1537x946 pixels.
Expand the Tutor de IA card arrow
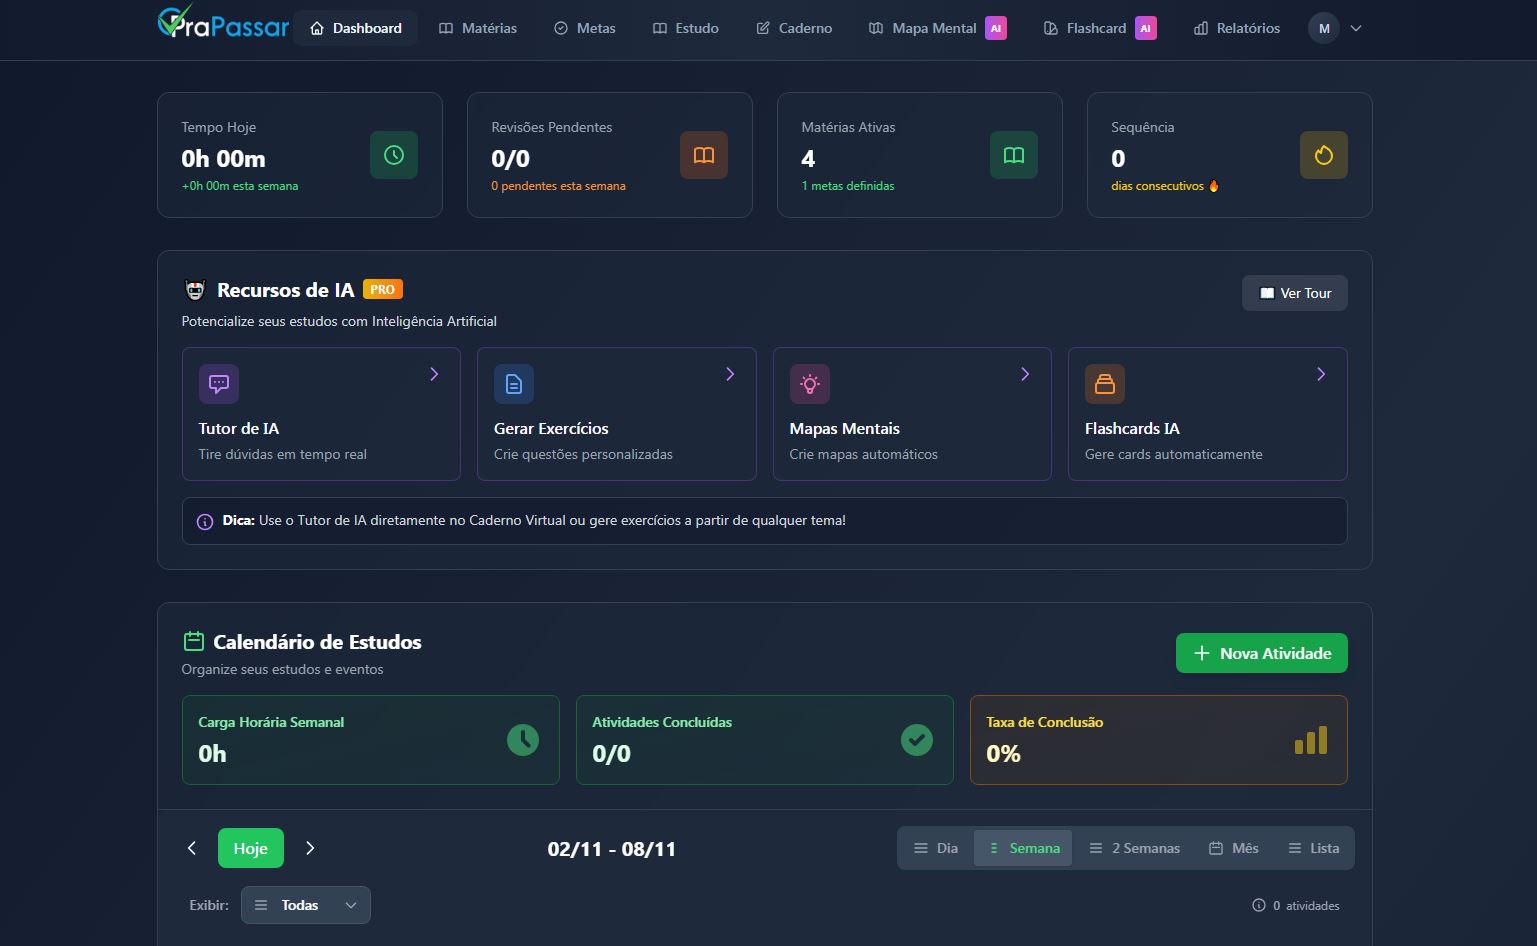pos(434,374)
